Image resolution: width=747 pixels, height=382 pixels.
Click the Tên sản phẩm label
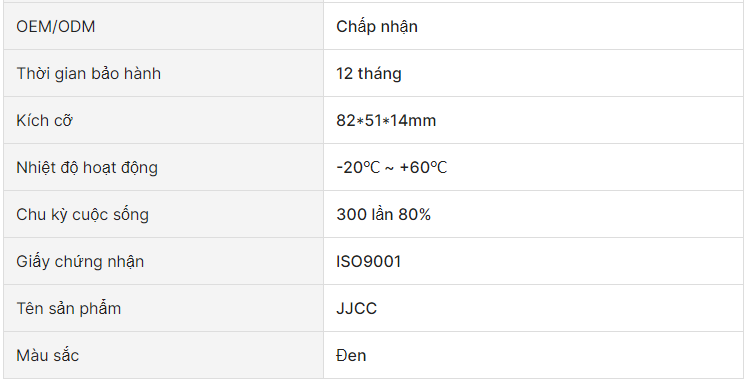point(69,308)
